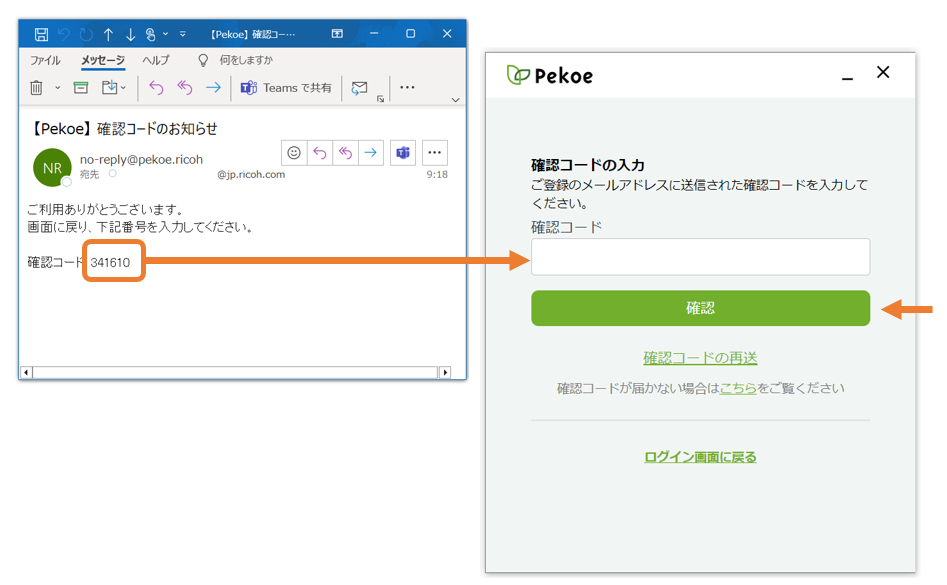
Task: Click Reply arrow in the ribbon toolbar
Action: pyautogui.click(x=156, y=88)
